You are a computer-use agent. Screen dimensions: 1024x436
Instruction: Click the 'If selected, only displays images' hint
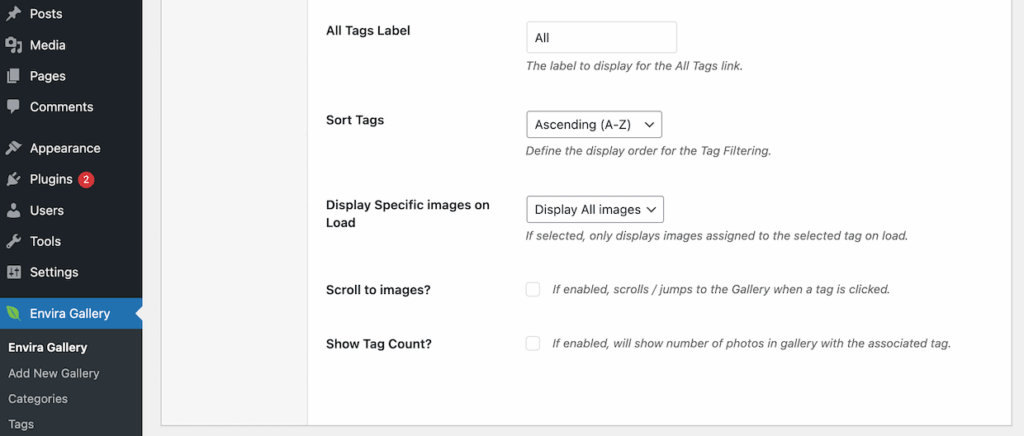(x=717, y=236)
